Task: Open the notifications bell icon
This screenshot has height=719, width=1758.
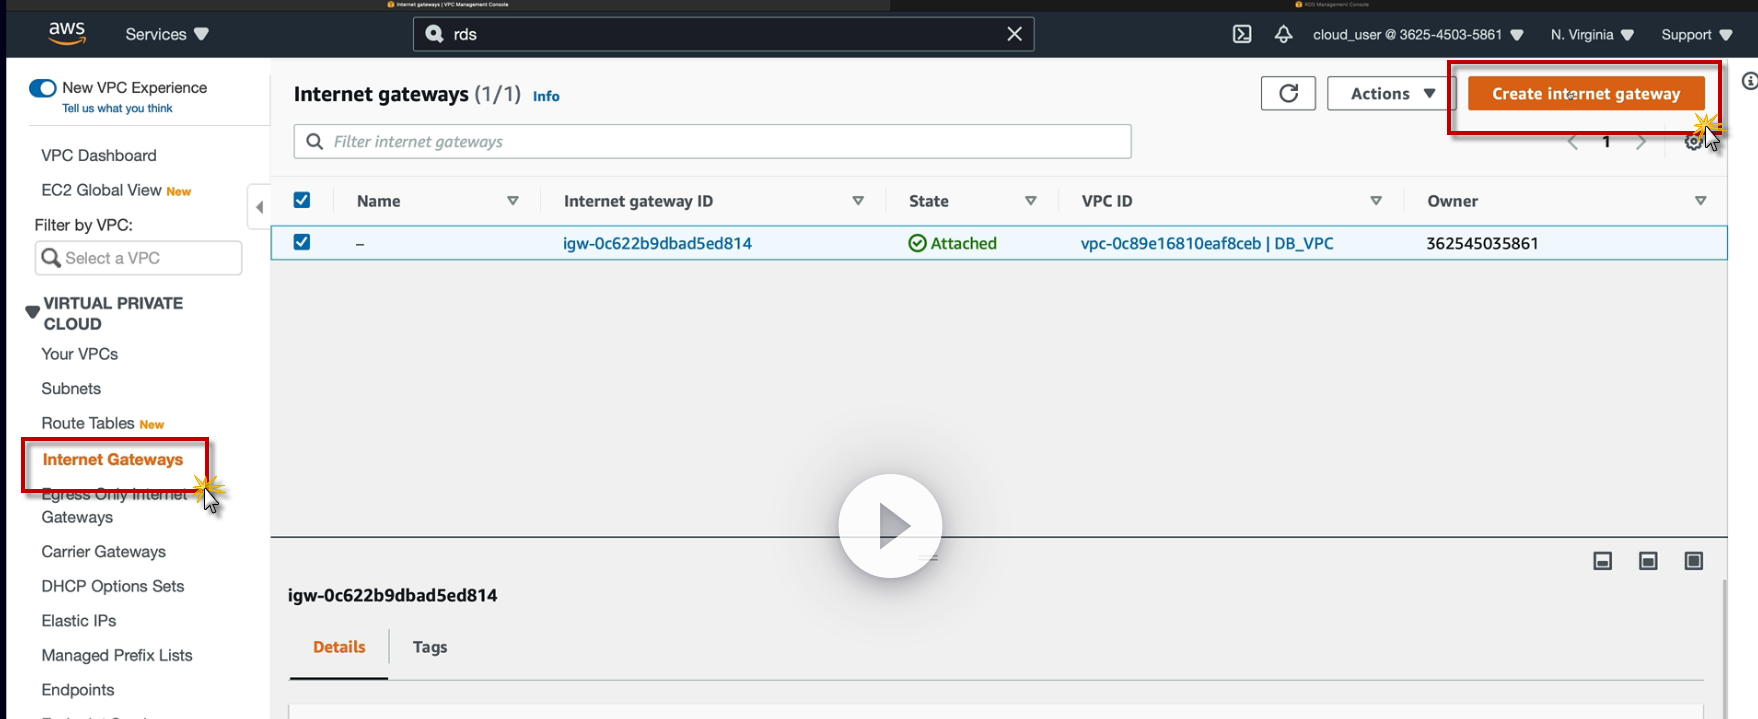Action: pyautogui.click(x=1283, y=34)
